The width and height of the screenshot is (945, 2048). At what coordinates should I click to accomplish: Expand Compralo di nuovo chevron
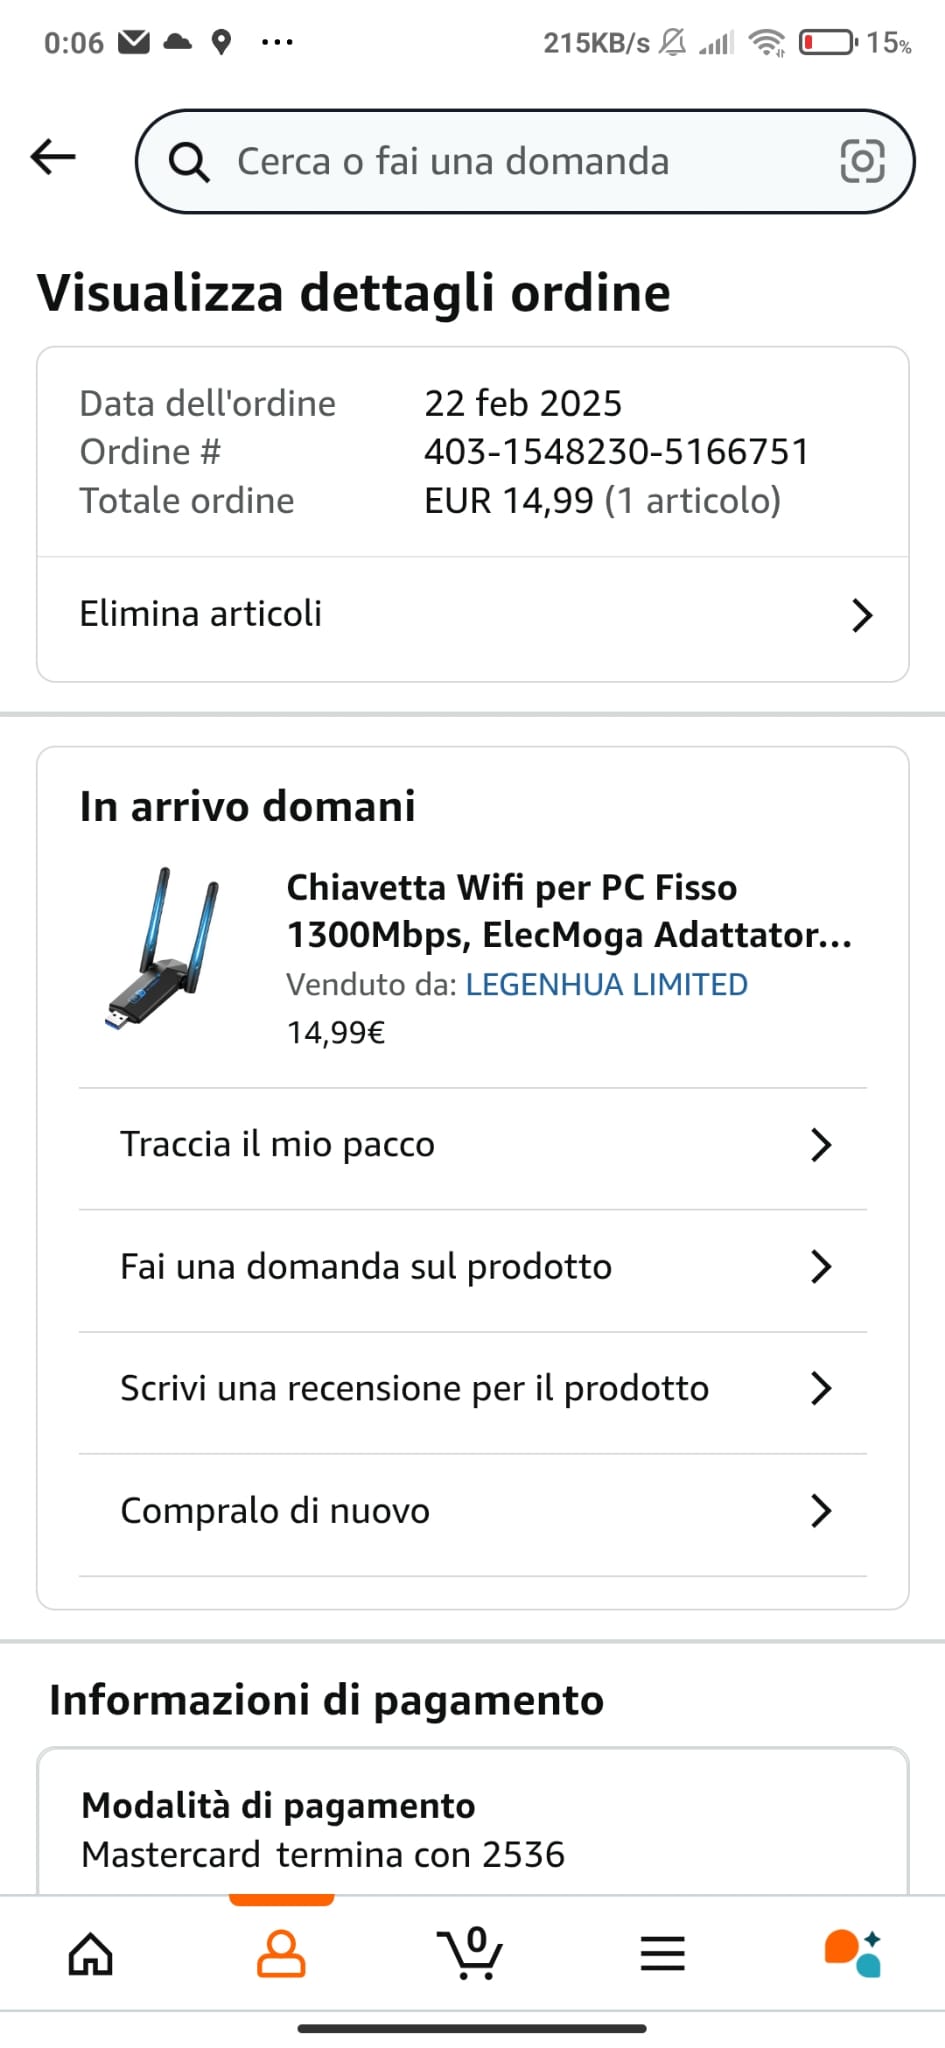(x=821, y=1511)
